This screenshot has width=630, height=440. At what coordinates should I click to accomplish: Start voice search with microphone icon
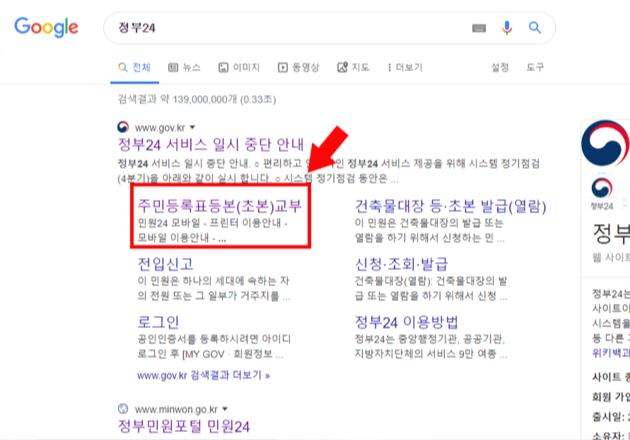[507, 28]
